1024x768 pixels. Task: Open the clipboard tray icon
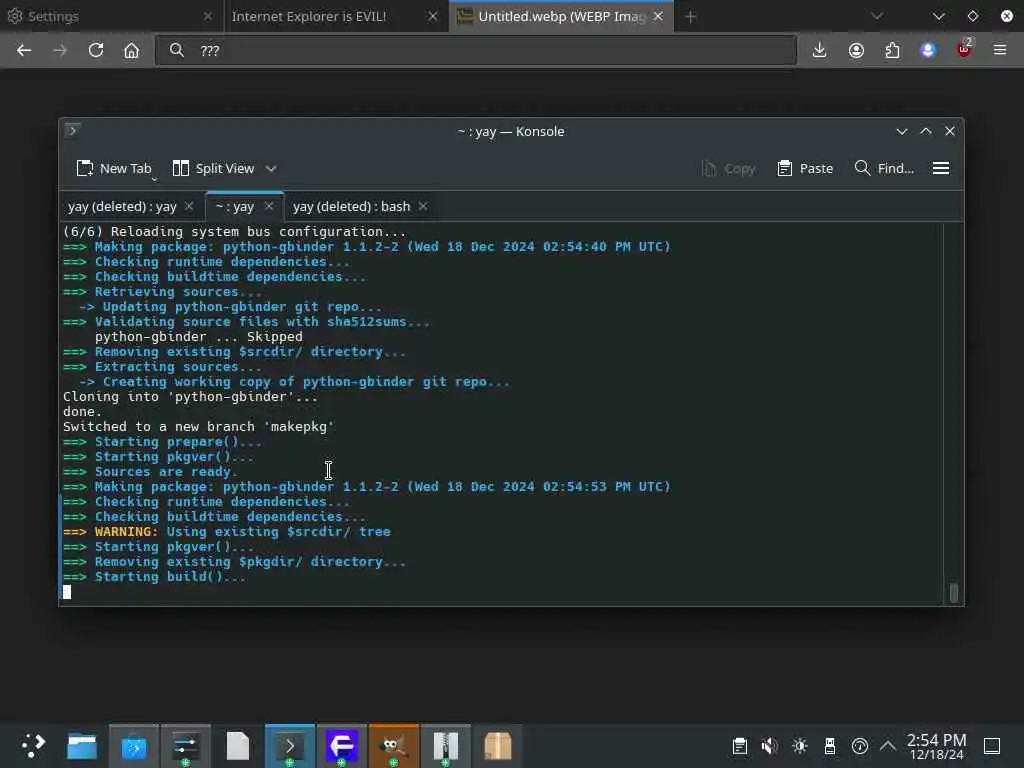pos(739,746)
